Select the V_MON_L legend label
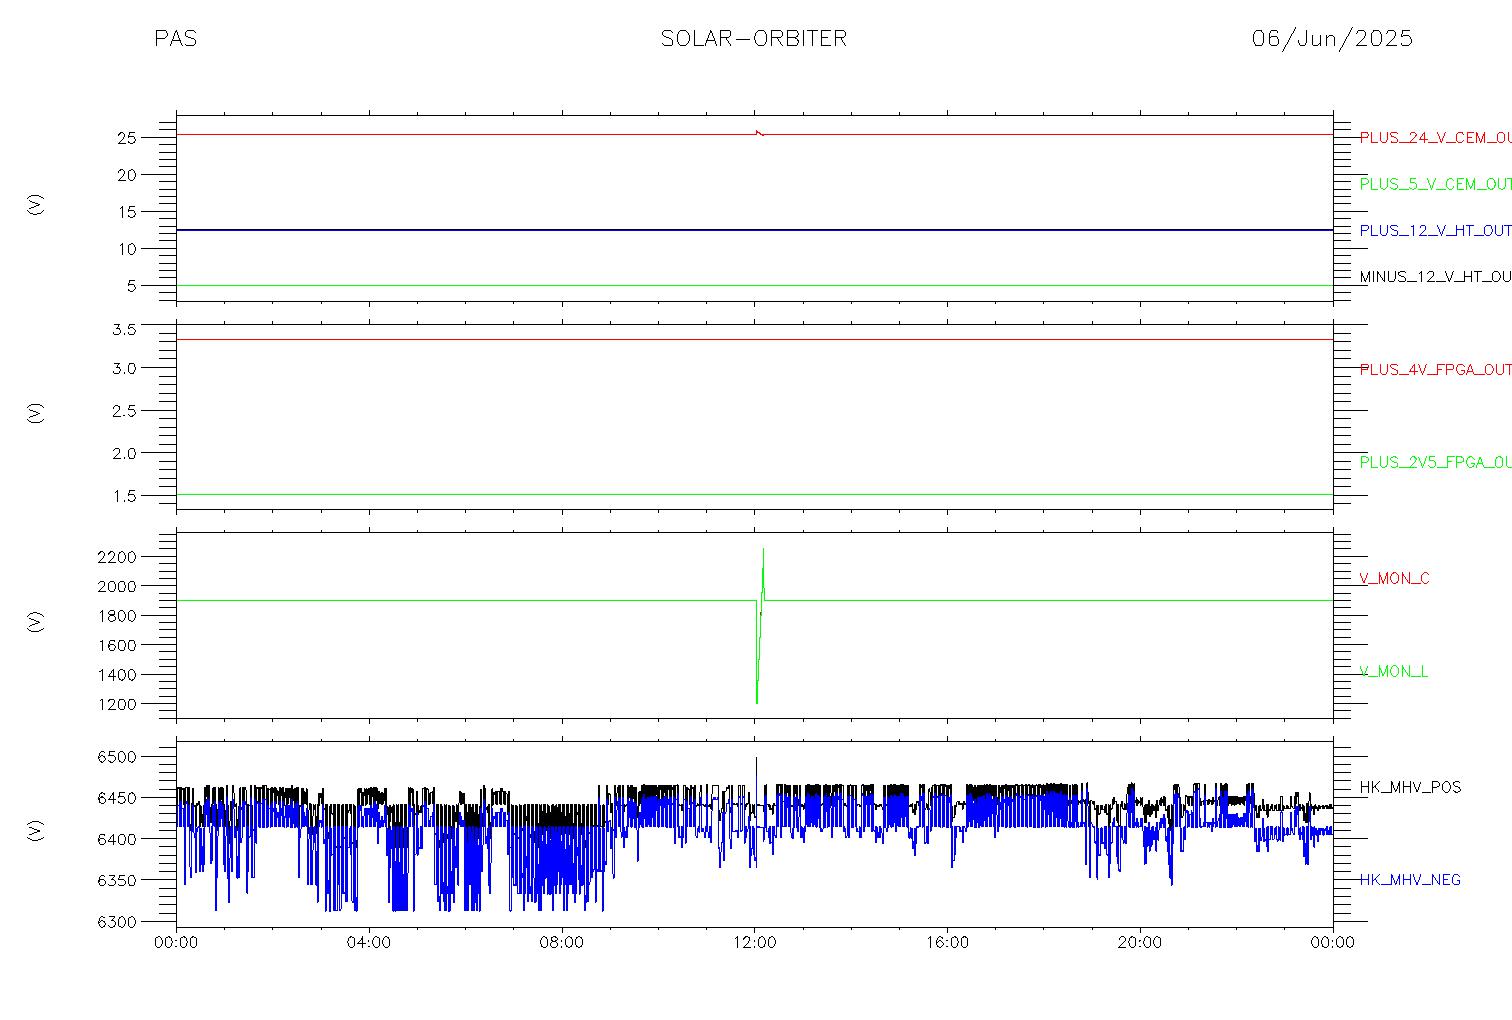The width and height of the screenshot is (1512, 1020). click(1394, 671)
